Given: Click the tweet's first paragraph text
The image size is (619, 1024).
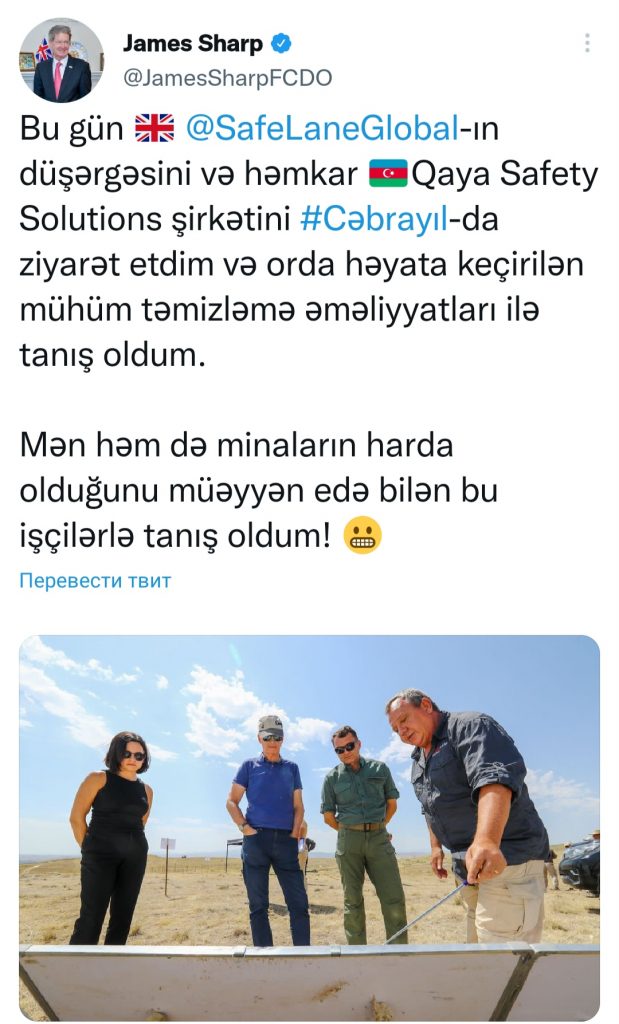Looking at the screenshot, I should click(308, 242).
